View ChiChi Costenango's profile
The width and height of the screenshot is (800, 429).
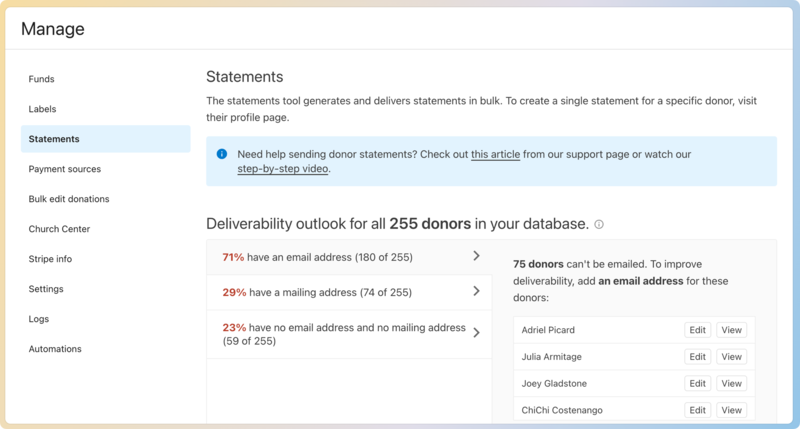pyautogui.click(x=731, y=410)
